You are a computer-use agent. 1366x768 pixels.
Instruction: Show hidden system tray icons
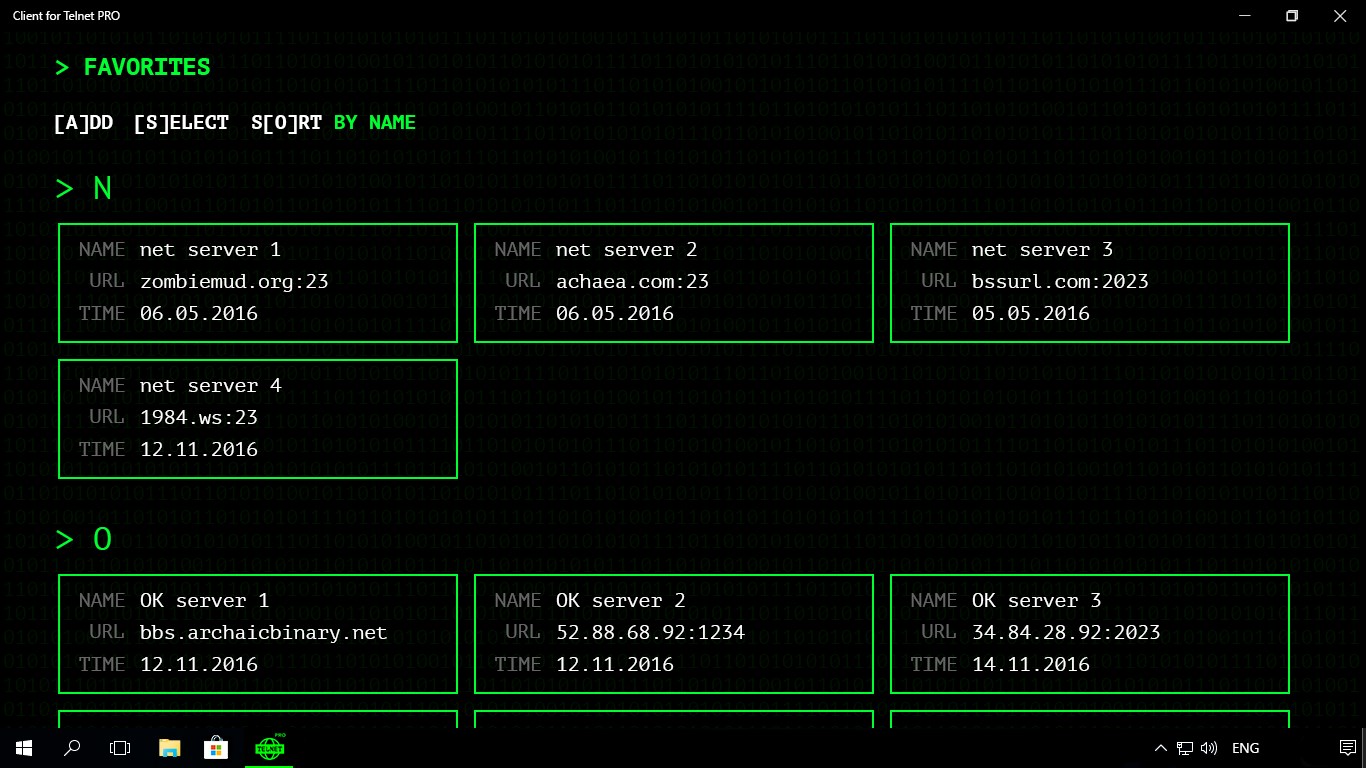pos(1160,748)
